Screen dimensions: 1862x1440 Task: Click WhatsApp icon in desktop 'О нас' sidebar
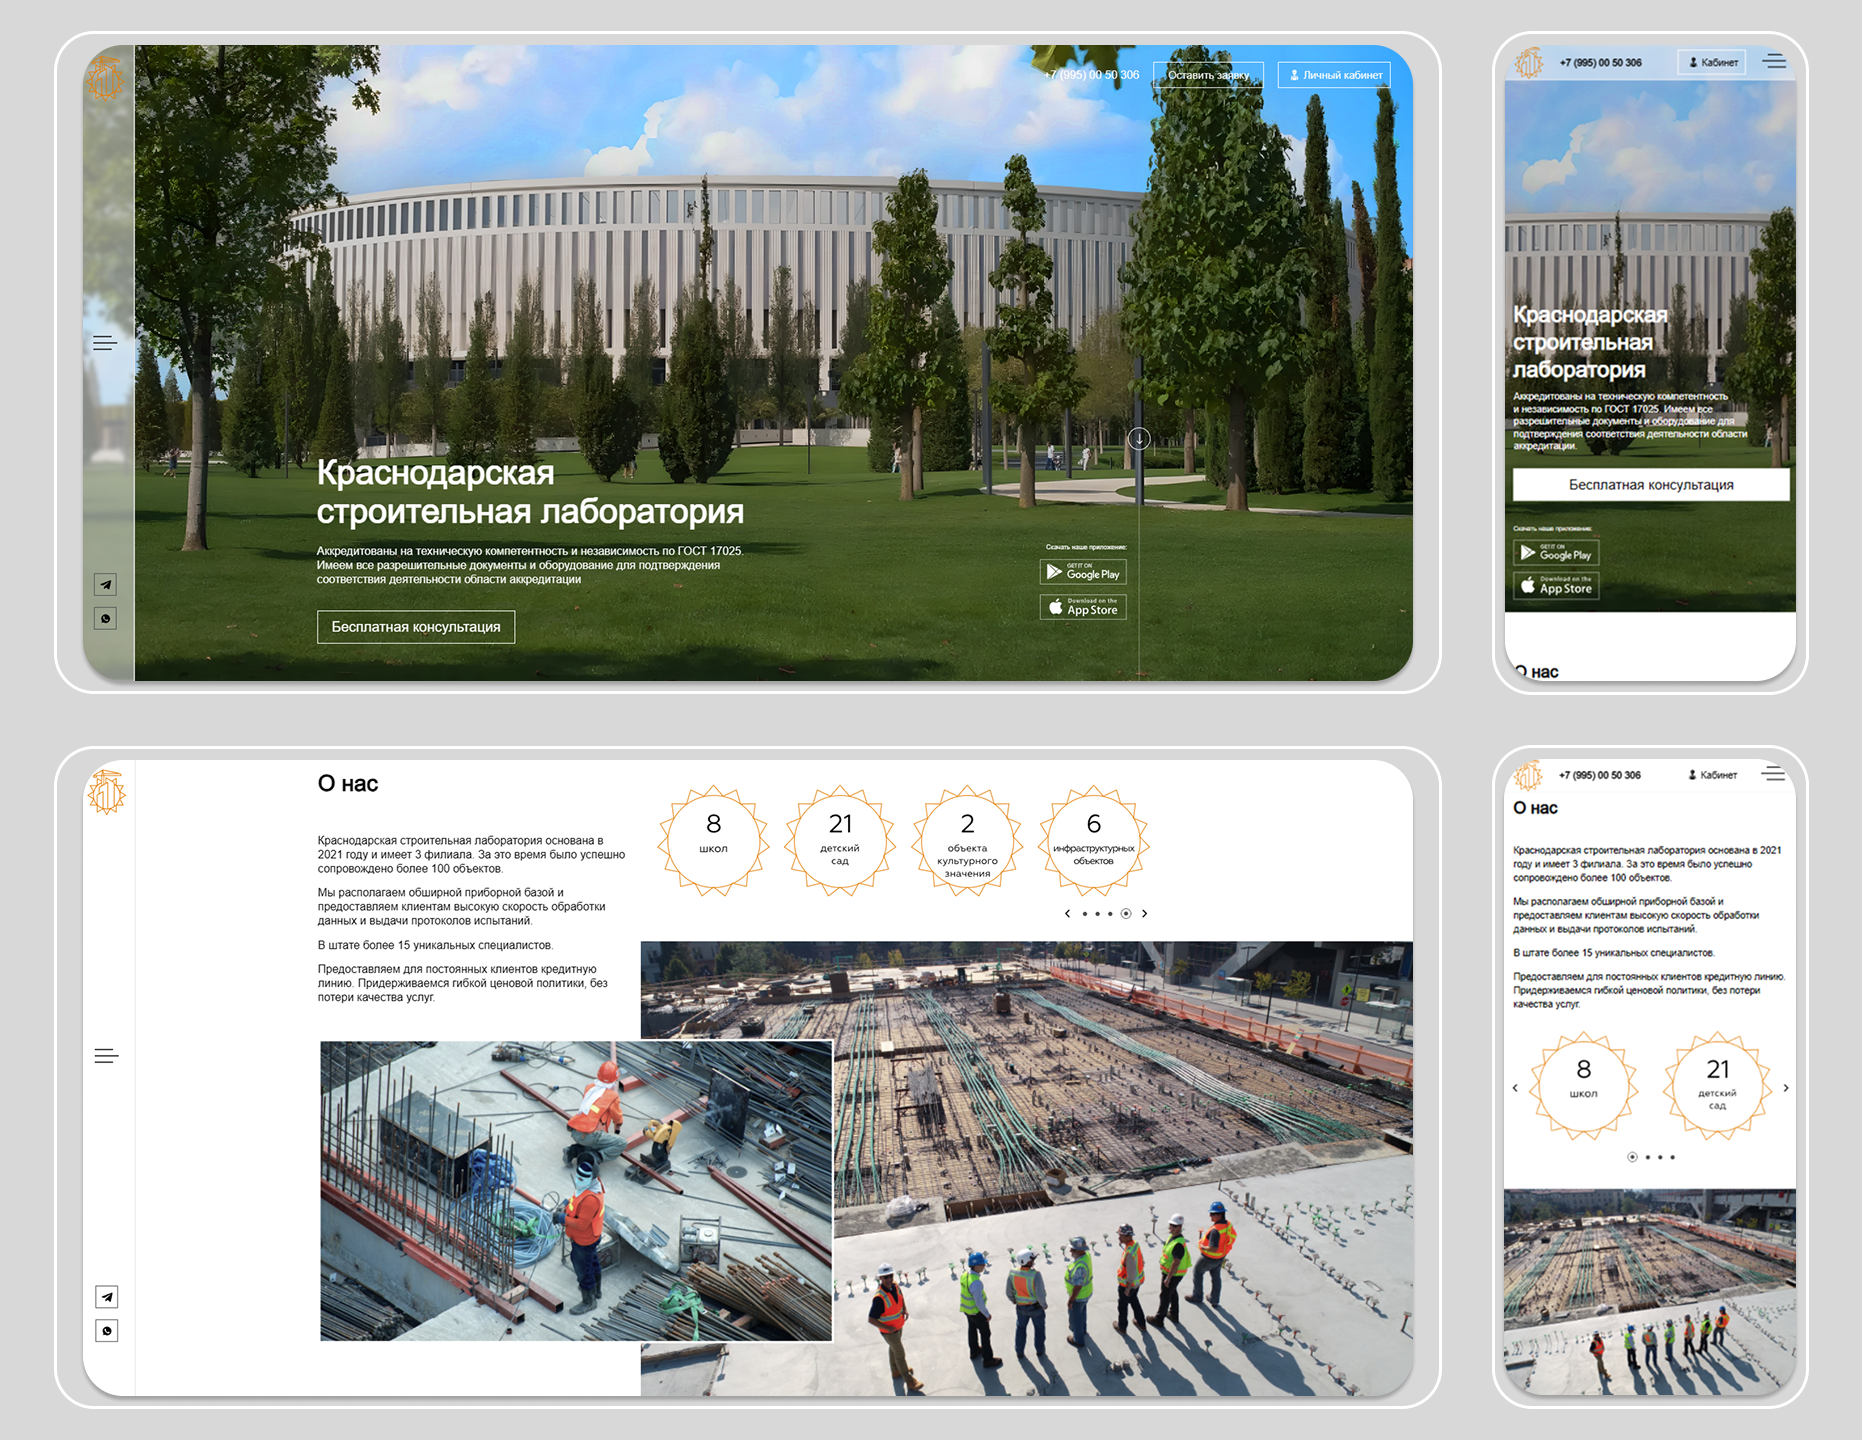pyautogui.click(x=106, y=1331)
